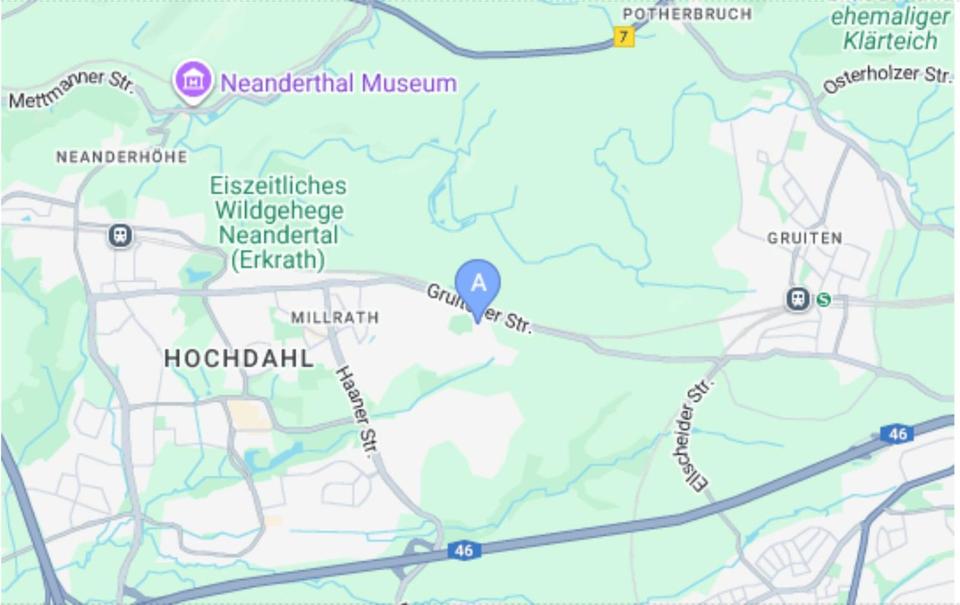Select Eiszeitliches Wildgehege Neandertal park label
Image resolution: width=960 pixels, height=605 pixels.
278,222
